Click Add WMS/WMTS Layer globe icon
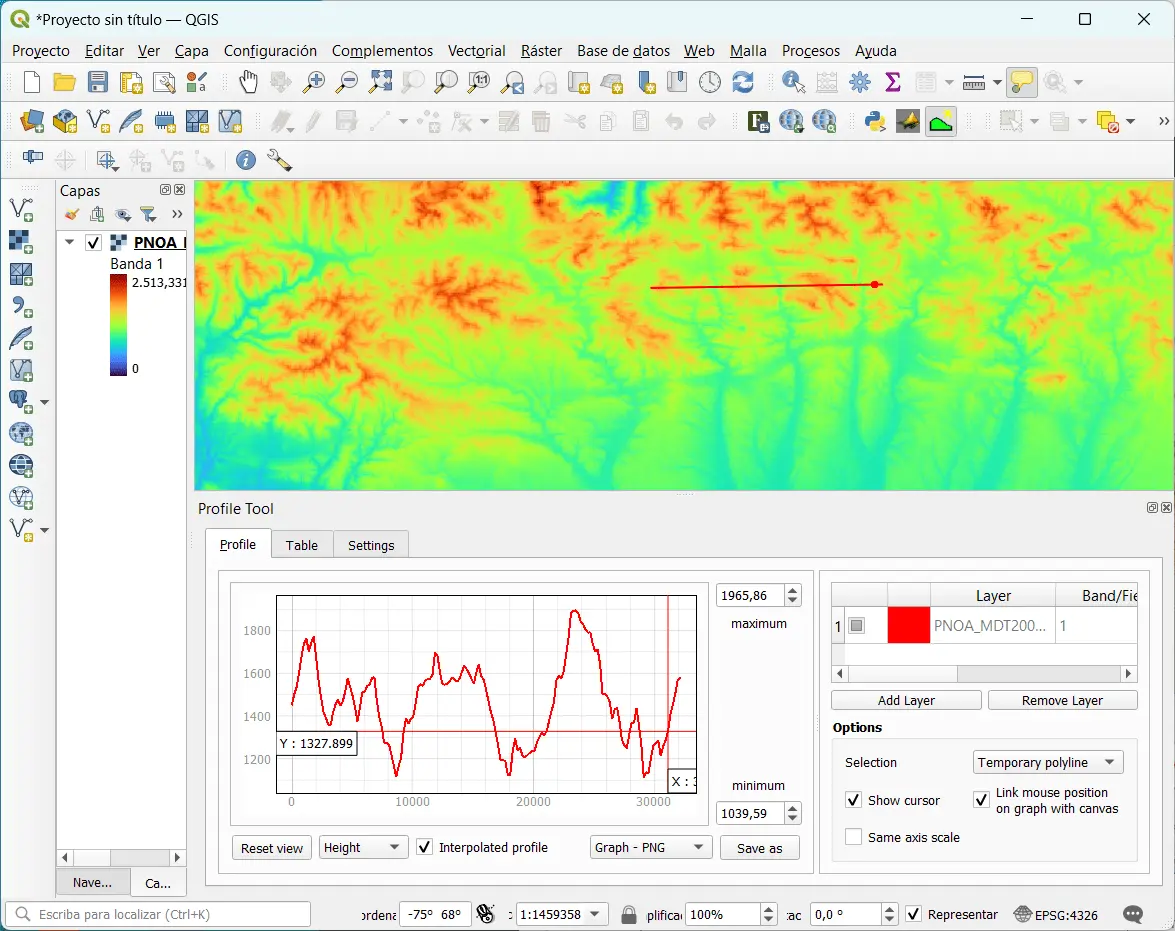Image resolution: width=1175 pixels, height=931 pixels. point(21,466)
